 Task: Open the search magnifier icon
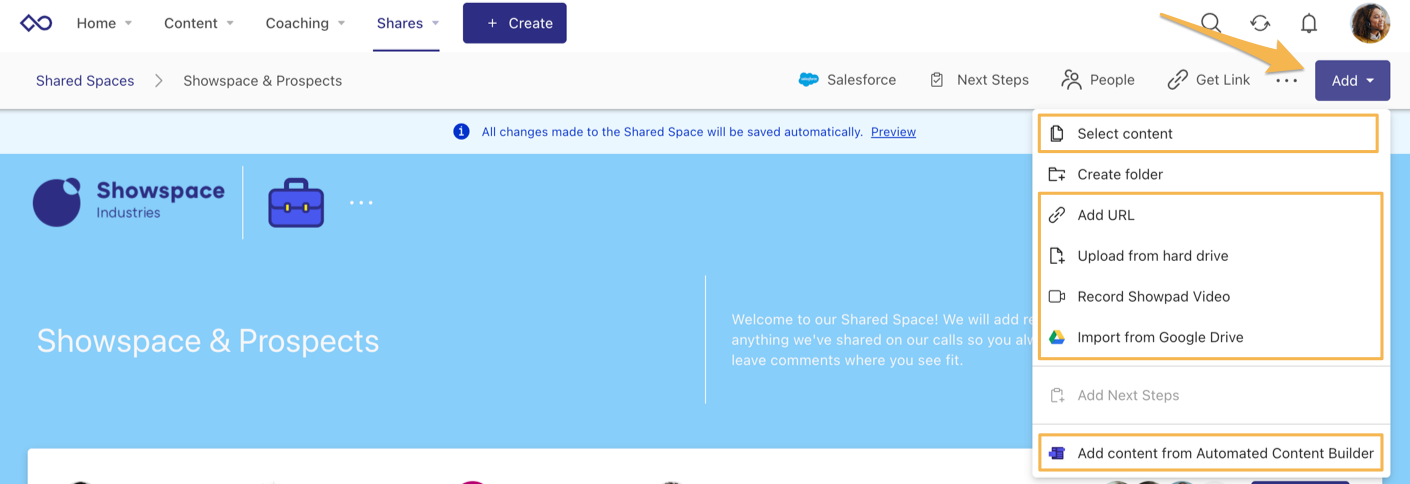click(1210, 23)
